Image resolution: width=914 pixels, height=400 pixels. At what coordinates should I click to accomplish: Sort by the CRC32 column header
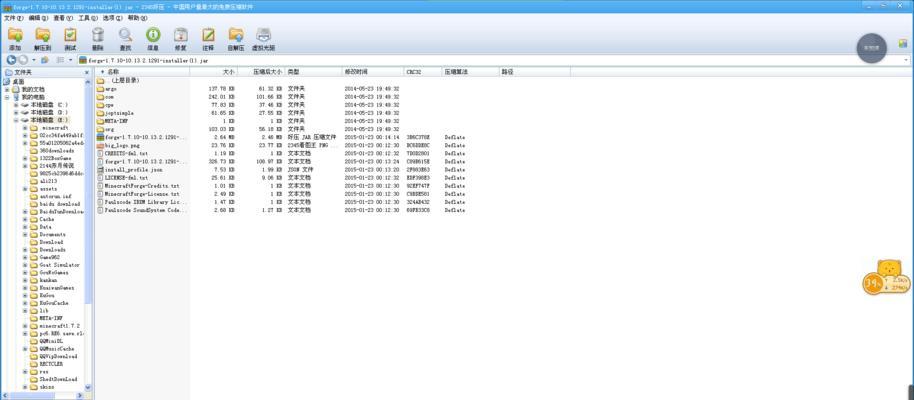point(423,72)
